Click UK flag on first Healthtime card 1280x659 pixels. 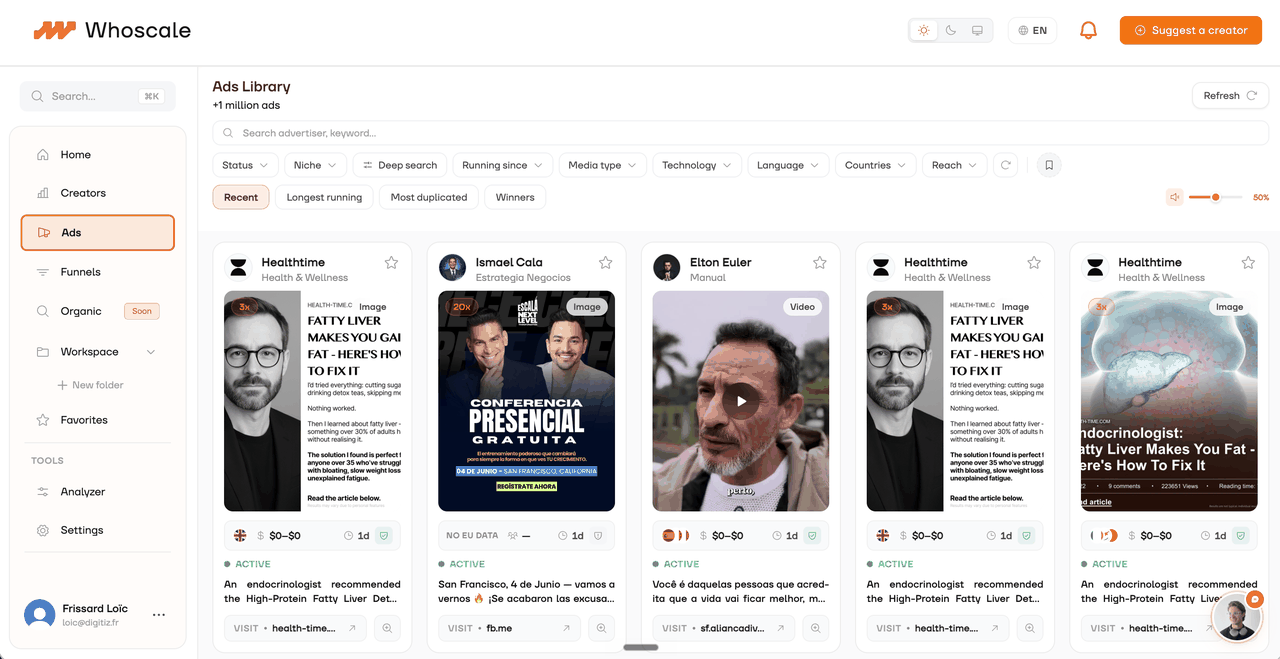(x=240, y=536)
